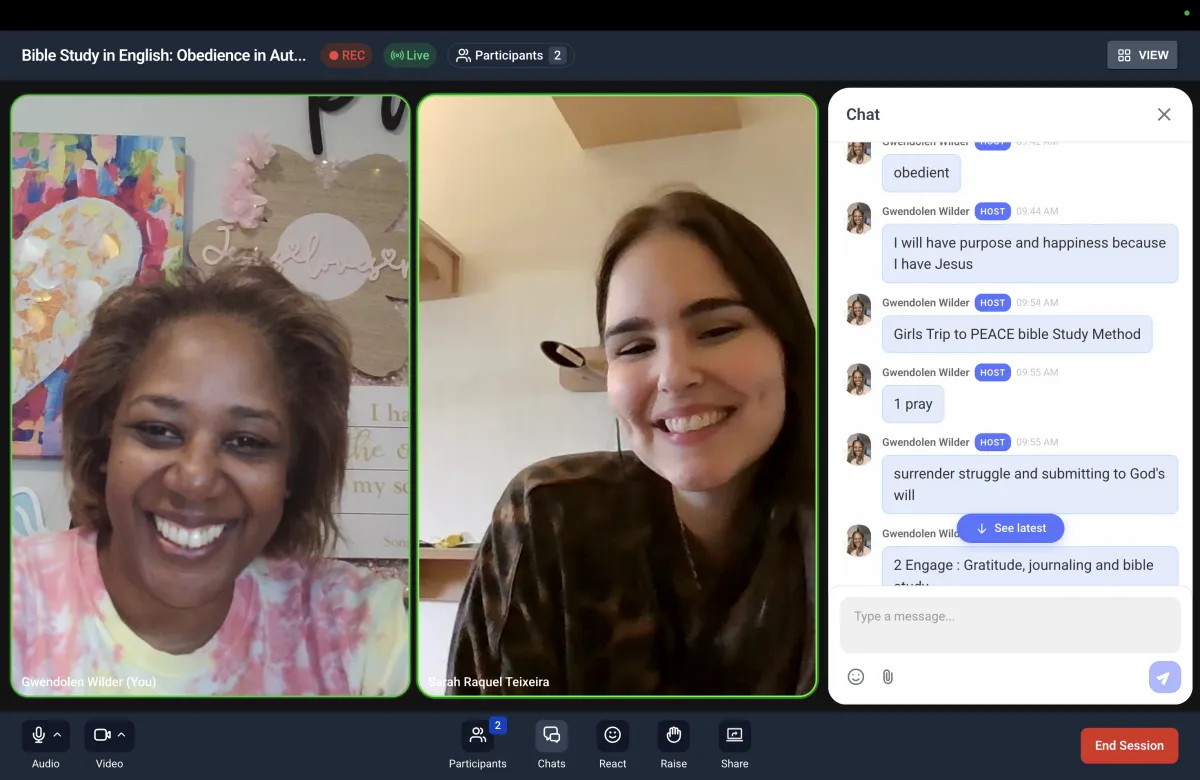Open the VIEW layout menu
This screenshot has width=1200, height=780.
[x=1142, y=55]
